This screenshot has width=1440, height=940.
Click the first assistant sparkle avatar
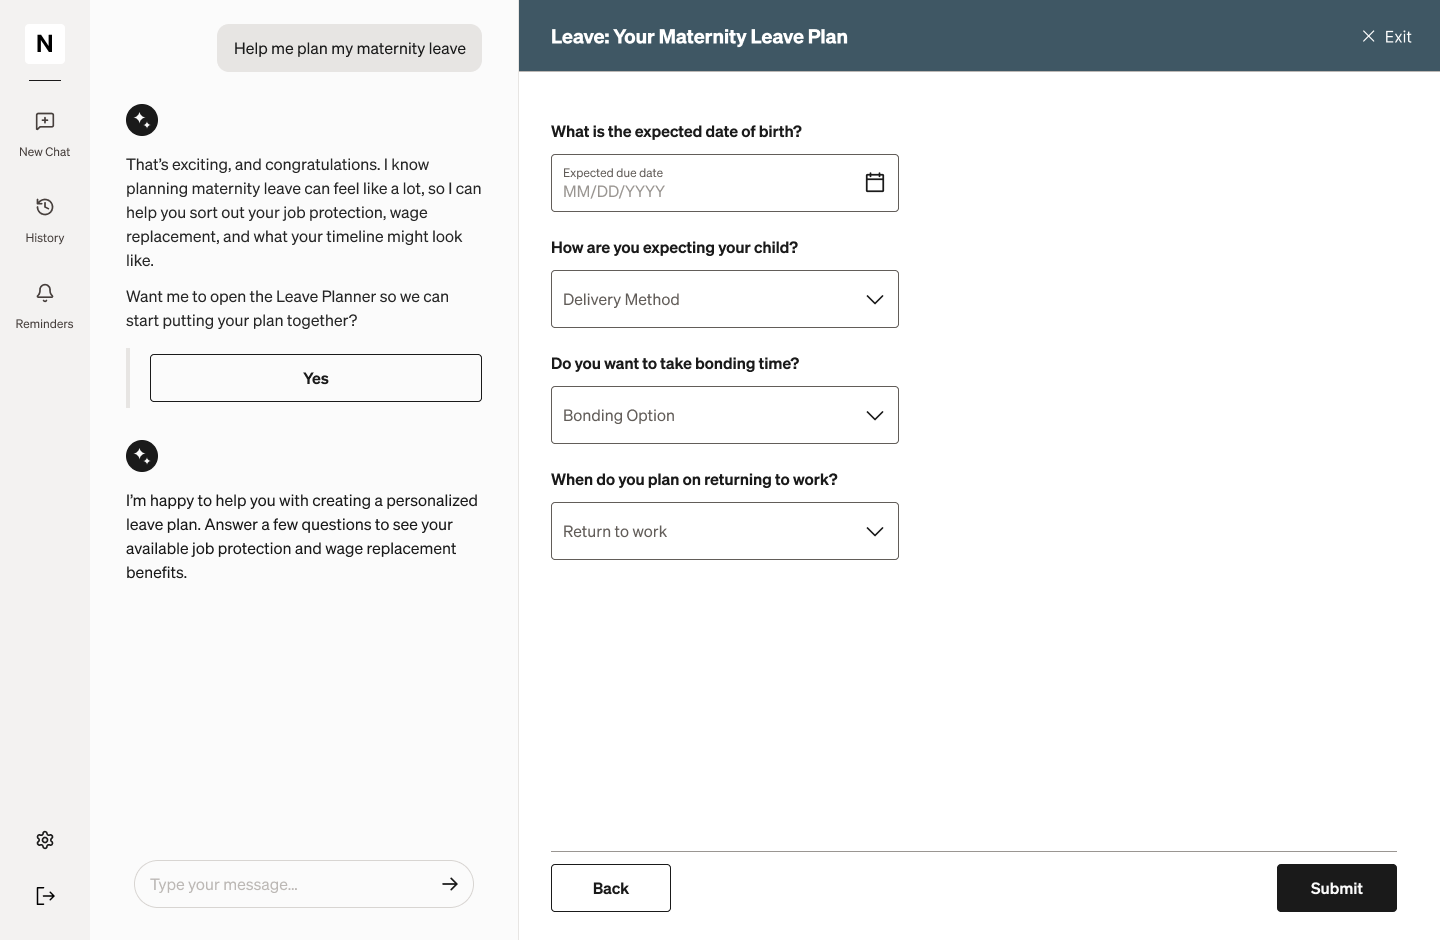tap(142, 120)
